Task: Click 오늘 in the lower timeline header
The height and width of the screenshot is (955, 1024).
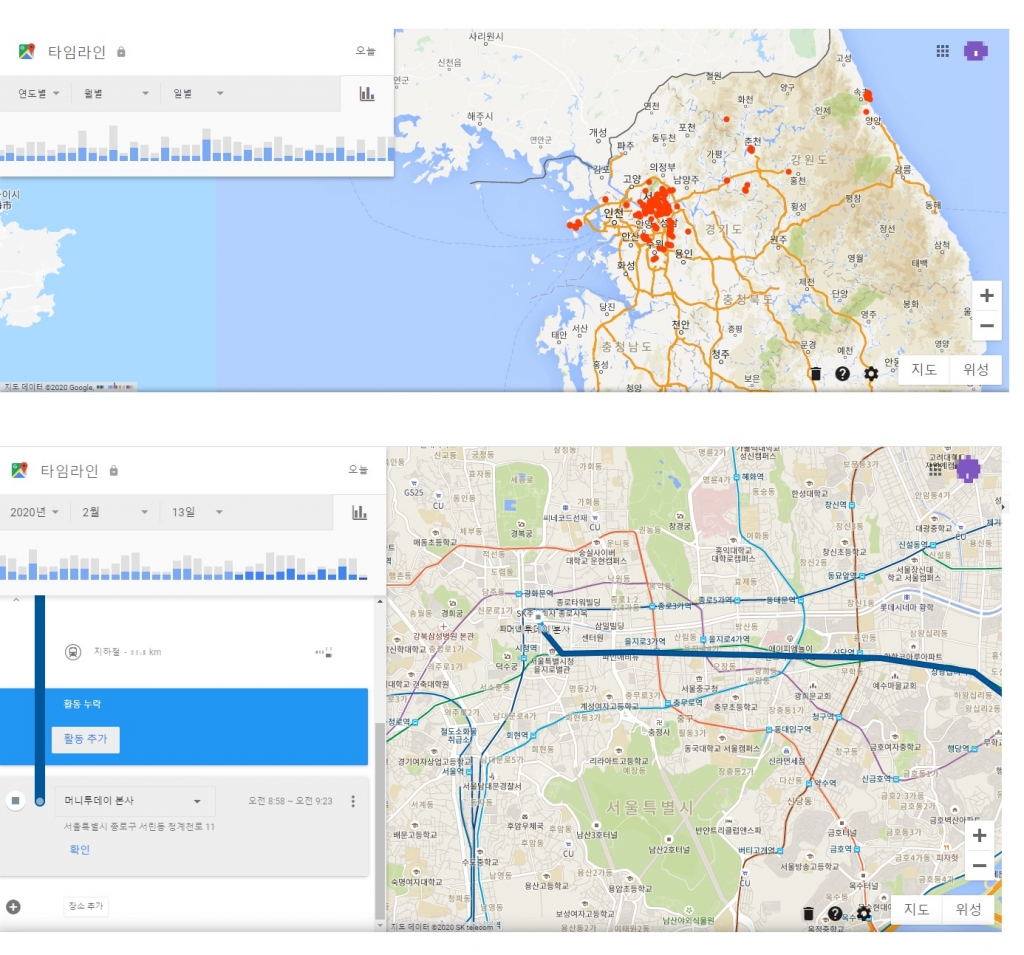Action: point(358,470)
